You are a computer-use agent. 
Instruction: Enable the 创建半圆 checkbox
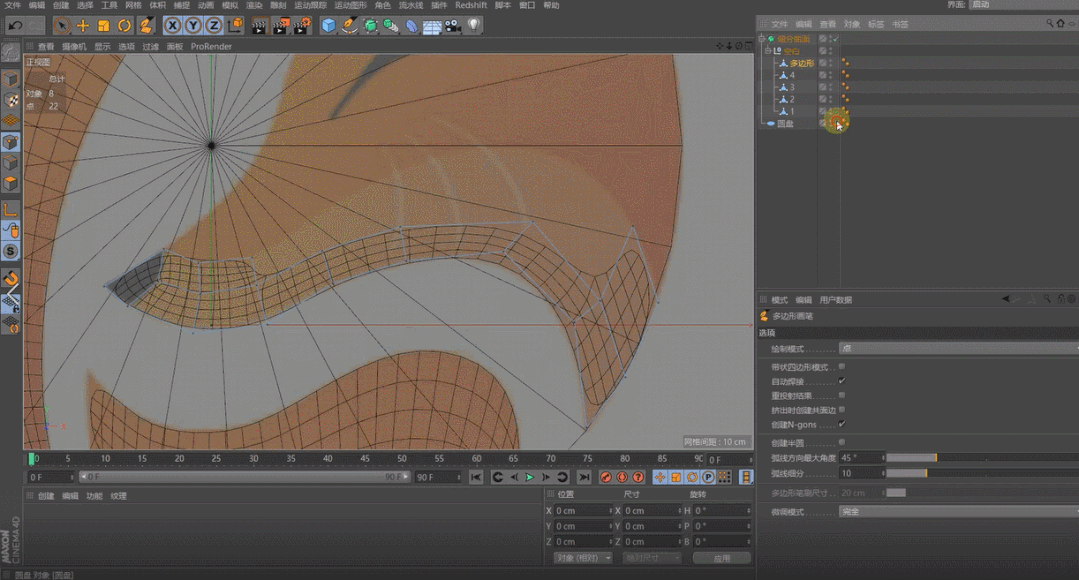pyautogui.click(x=841, y=441)
